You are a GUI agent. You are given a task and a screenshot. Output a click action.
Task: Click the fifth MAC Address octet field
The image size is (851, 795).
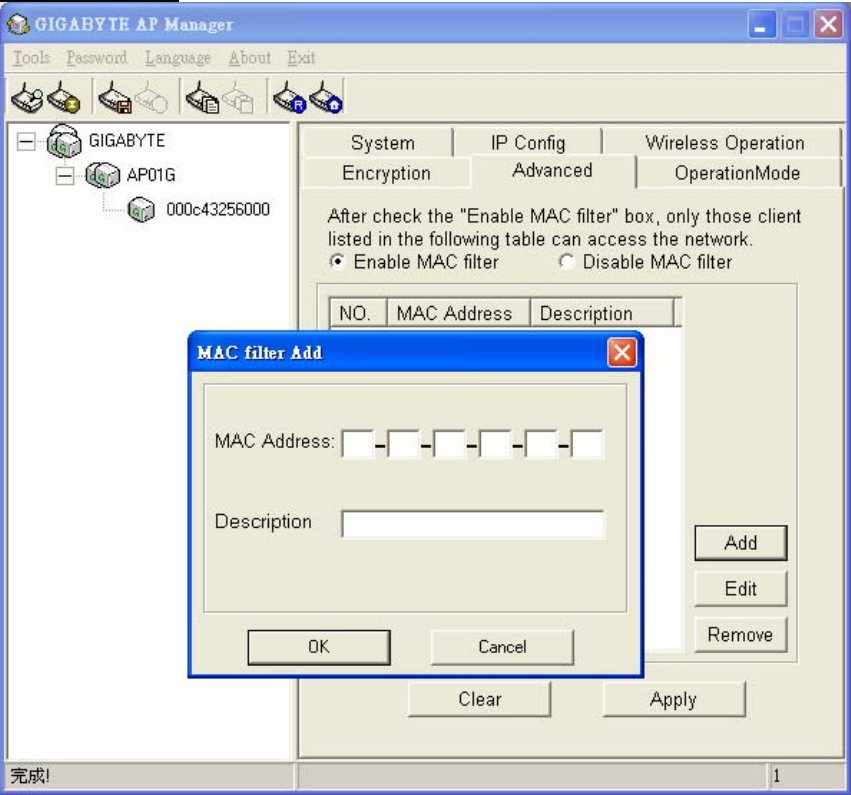(x=541, y=444)
